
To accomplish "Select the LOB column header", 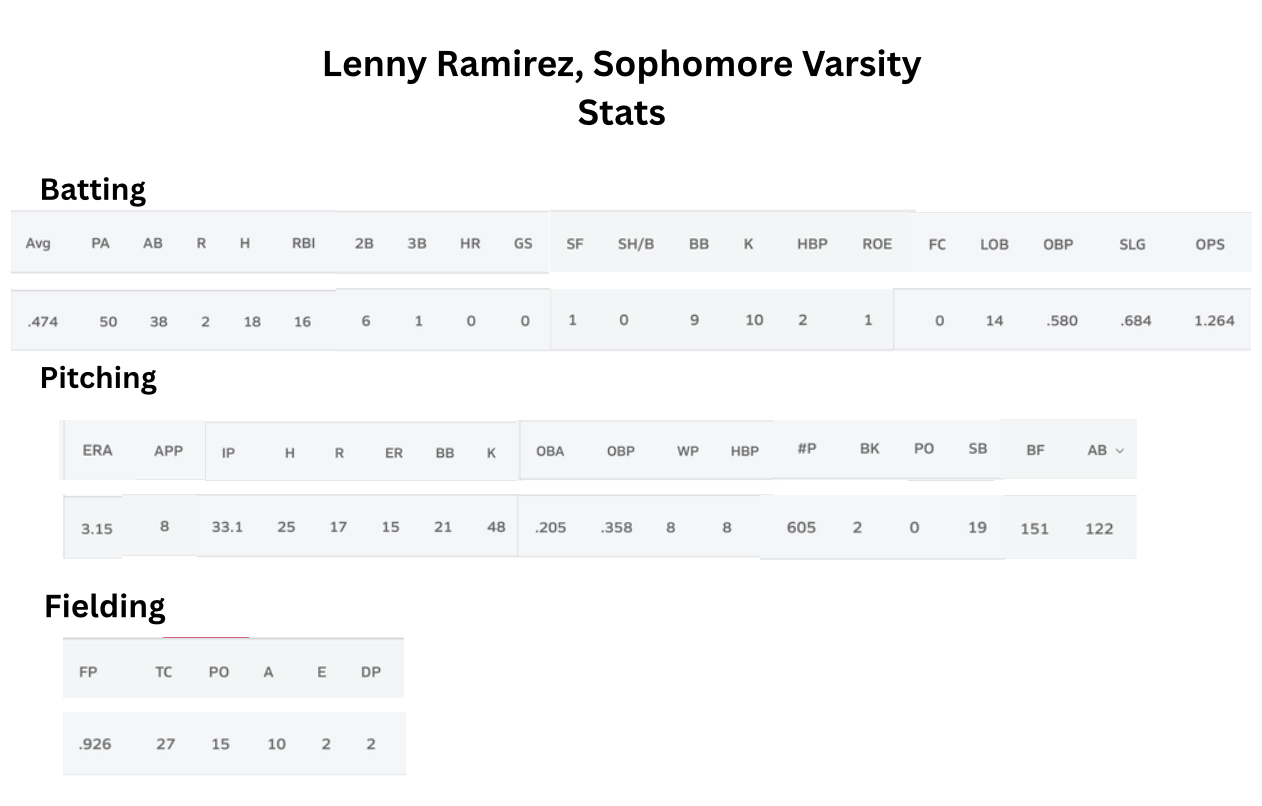I will (994, 244).
